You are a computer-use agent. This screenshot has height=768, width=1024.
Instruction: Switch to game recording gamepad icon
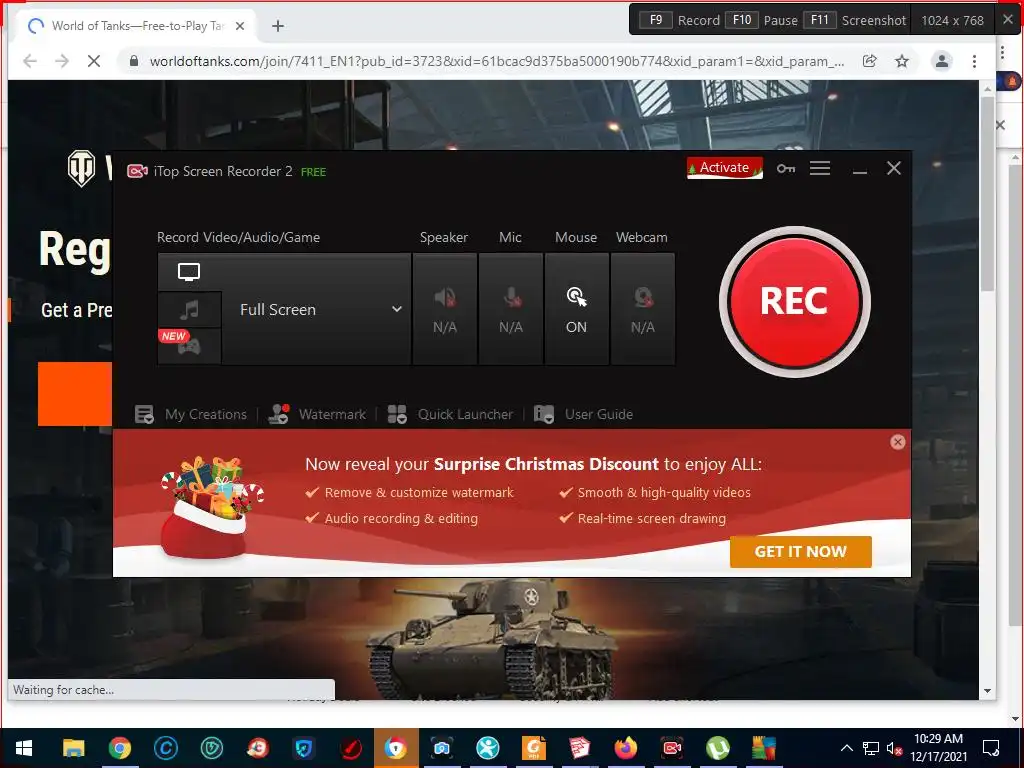189,346
